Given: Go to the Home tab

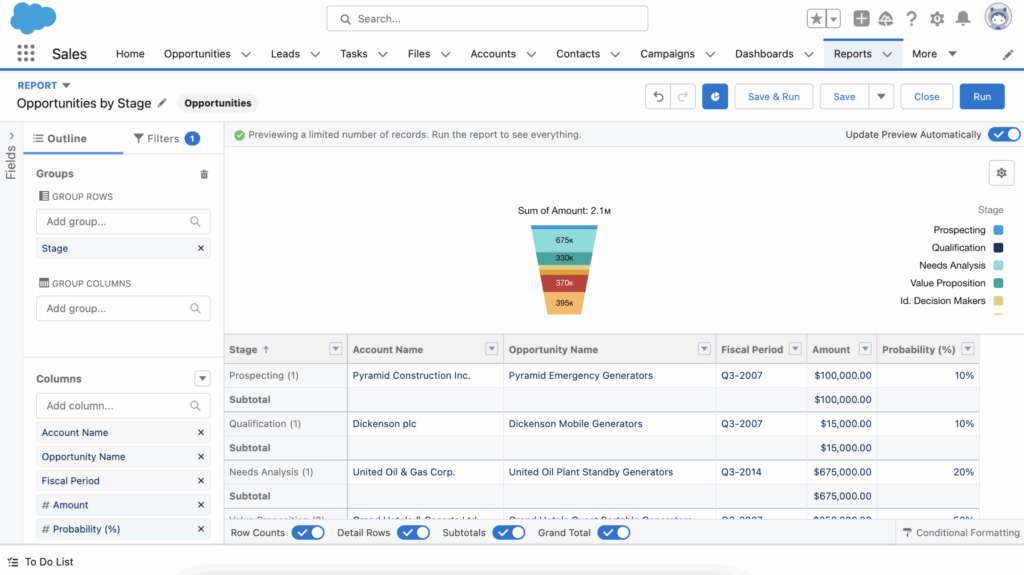Looking at the screenshot, I should (x=130, y=54).
